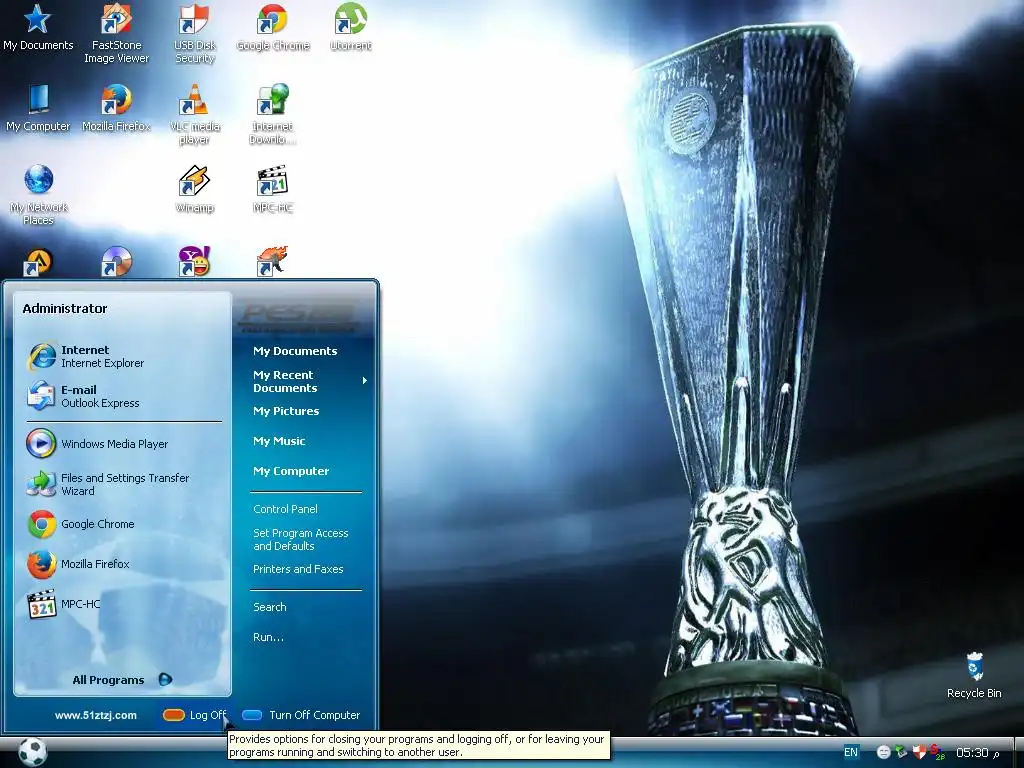
Task: Launch FastStone Image Viewer desktop shortcut
Action: pos(116,33)
